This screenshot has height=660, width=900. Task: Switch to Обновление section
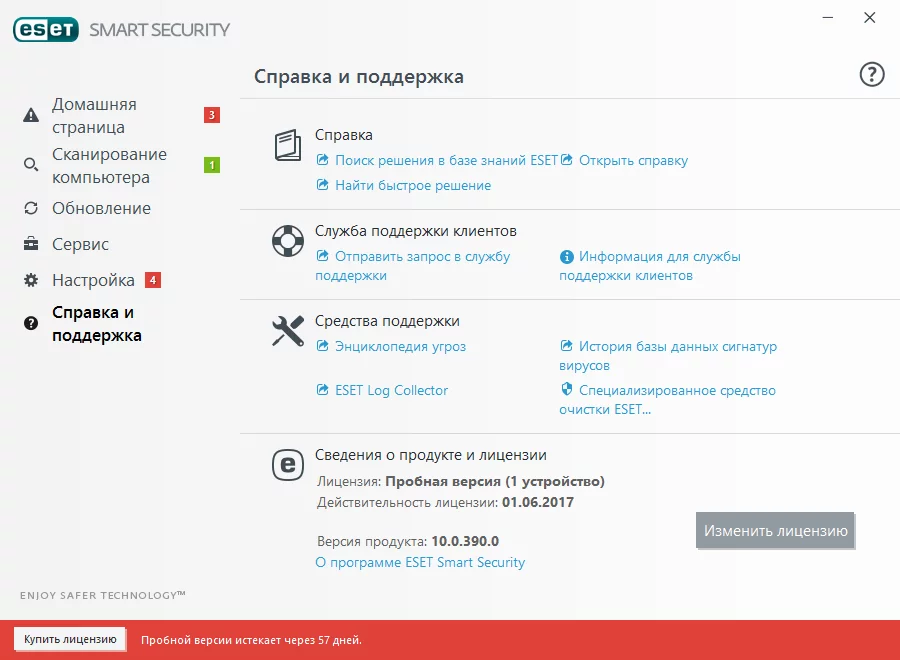(101, 208)
